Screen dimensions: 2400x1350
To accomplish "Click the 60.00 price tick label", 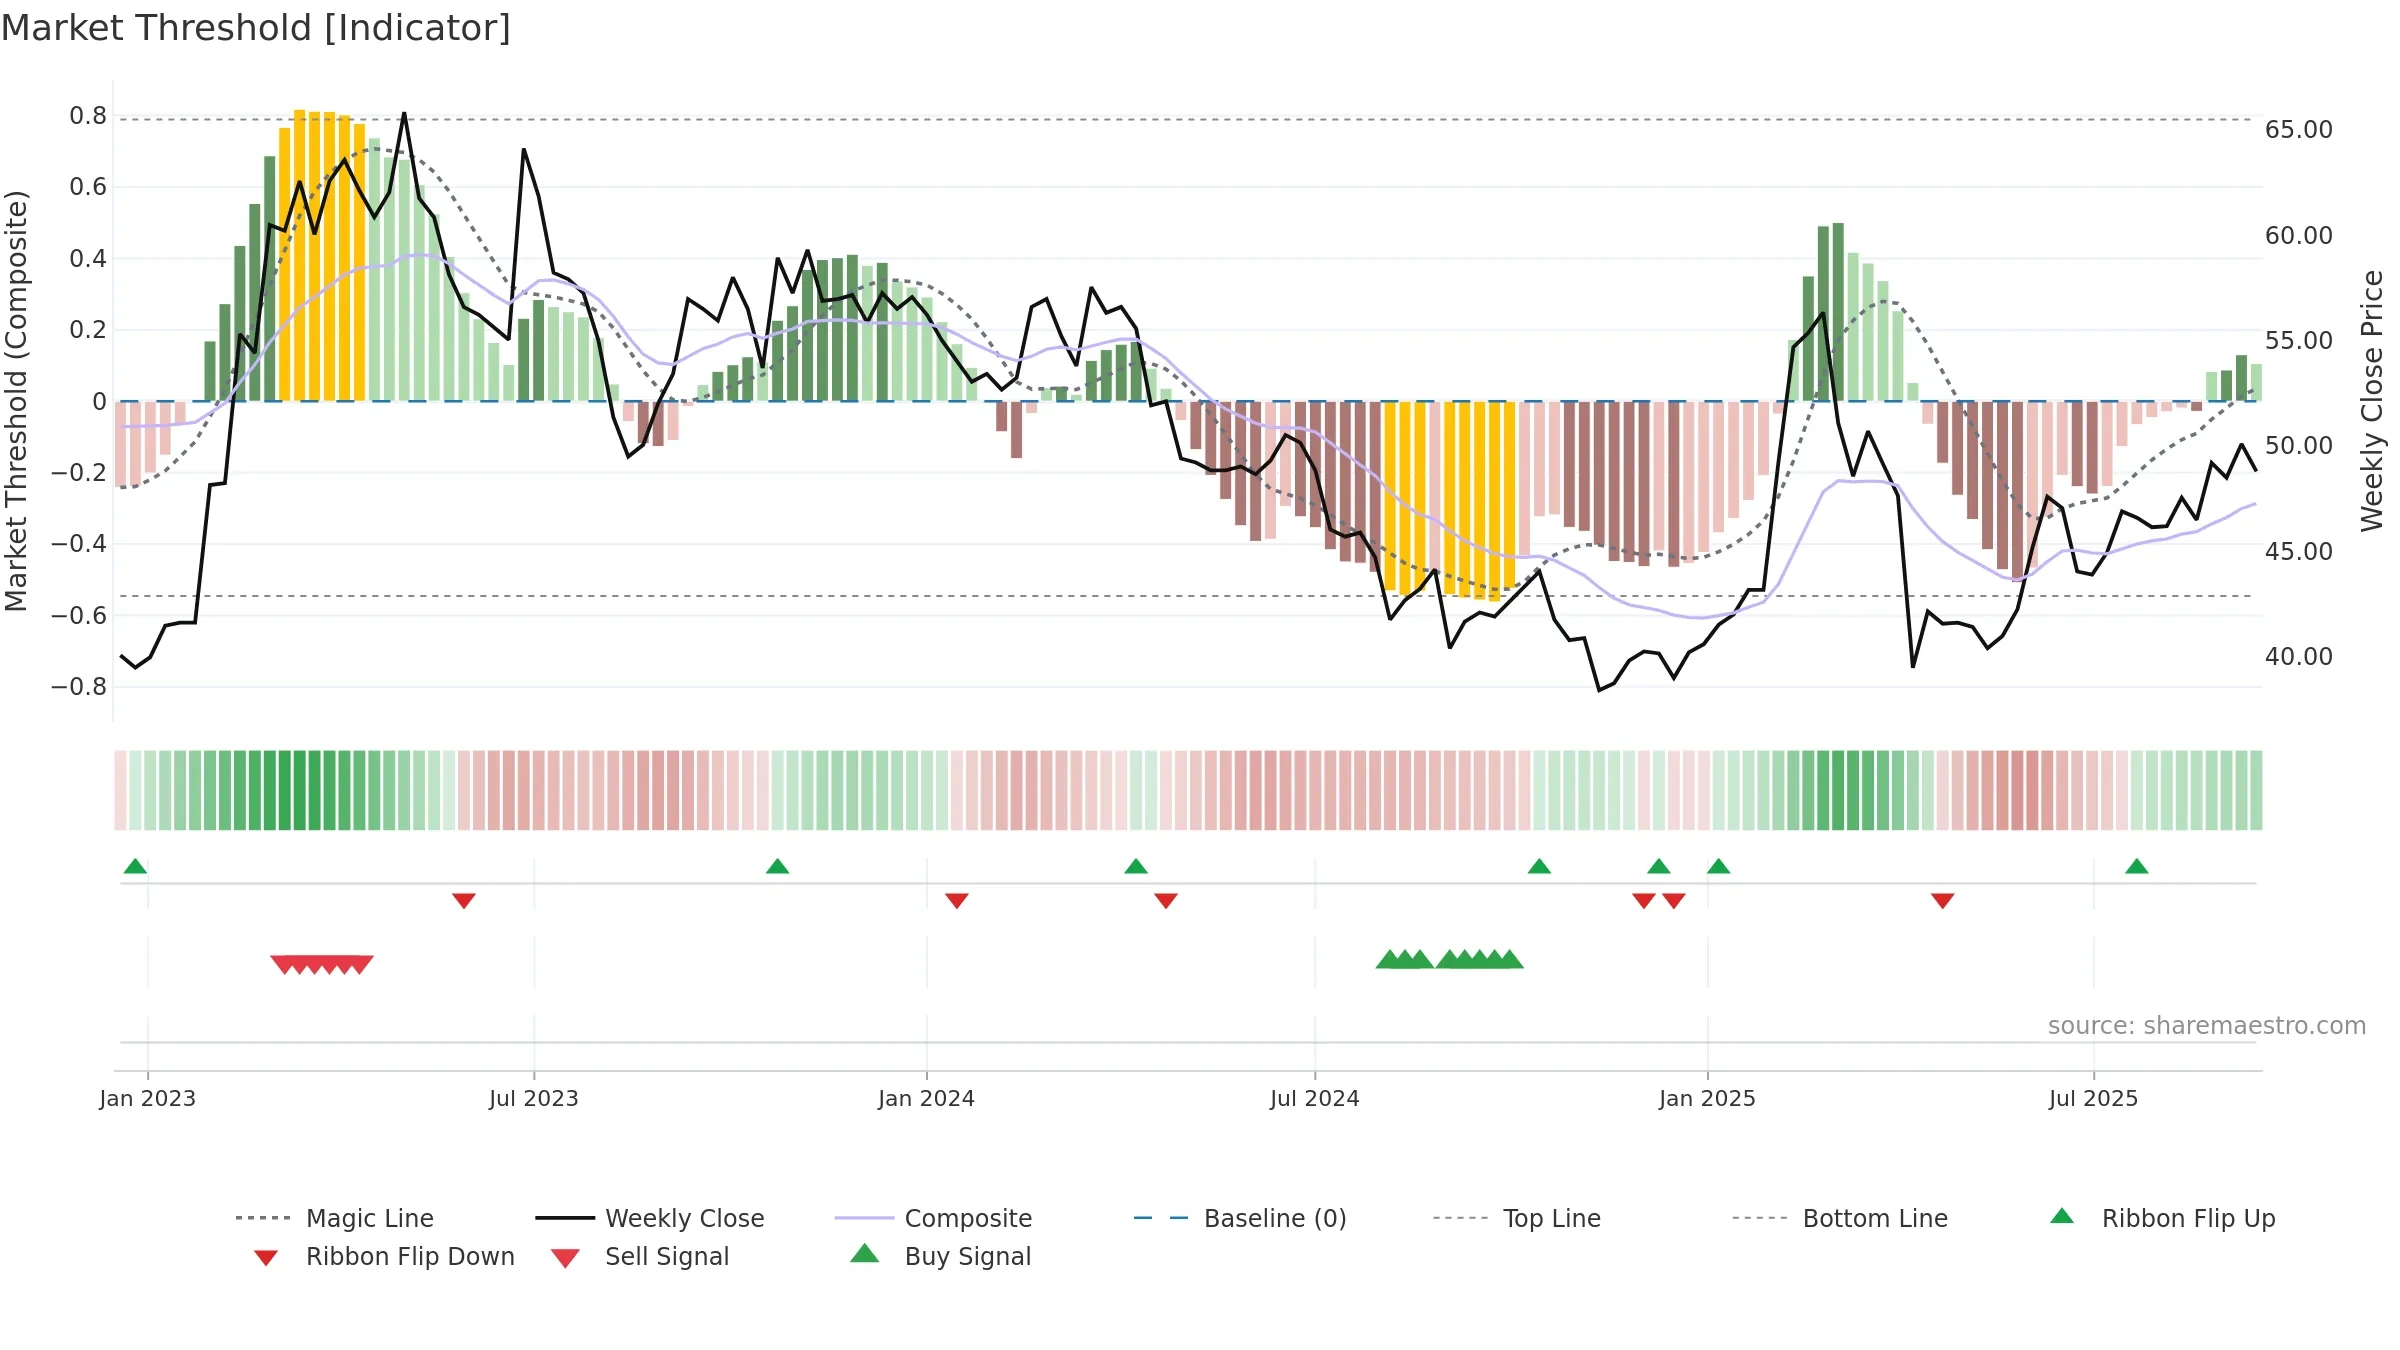I will 2299,235.
